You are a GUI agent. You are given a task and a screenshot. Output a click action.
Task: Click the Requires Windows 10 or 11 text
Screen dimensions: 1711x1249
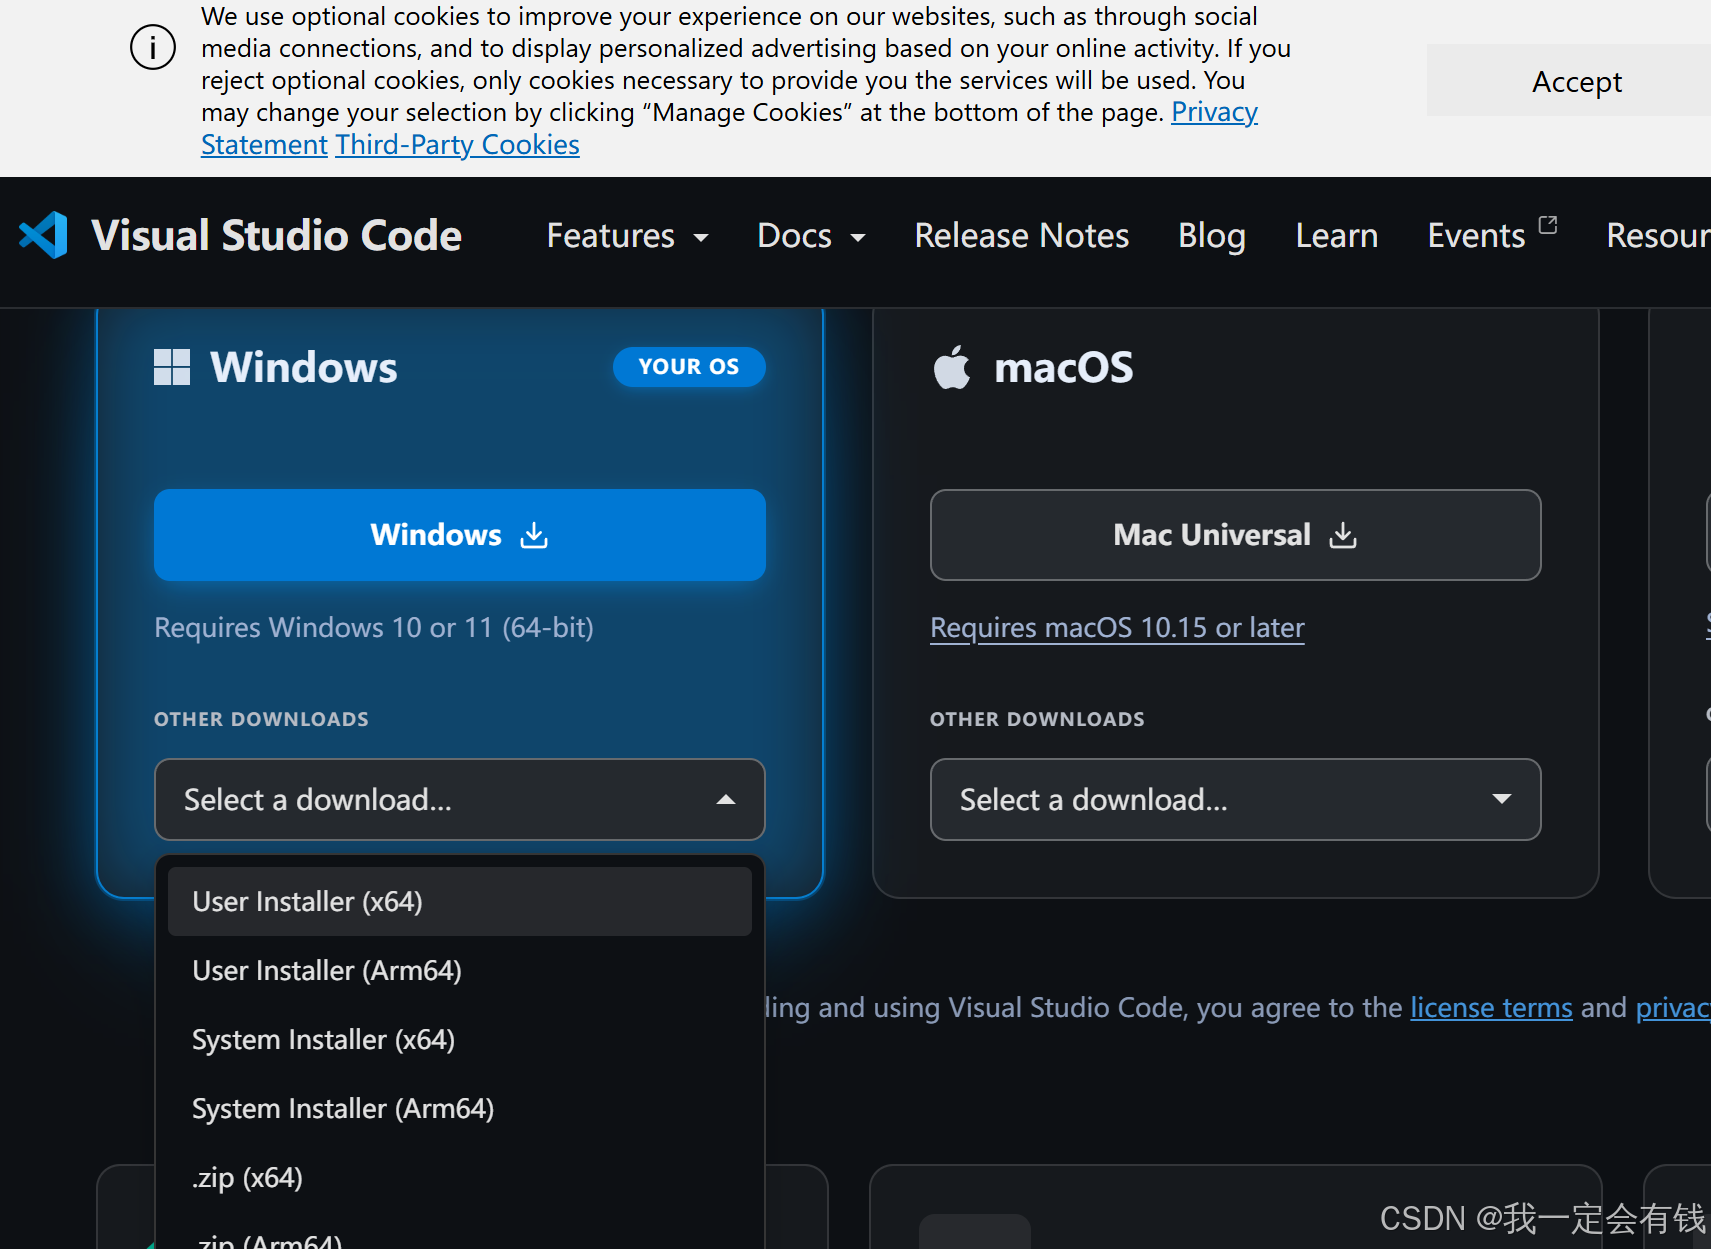(x=374, y=628)
